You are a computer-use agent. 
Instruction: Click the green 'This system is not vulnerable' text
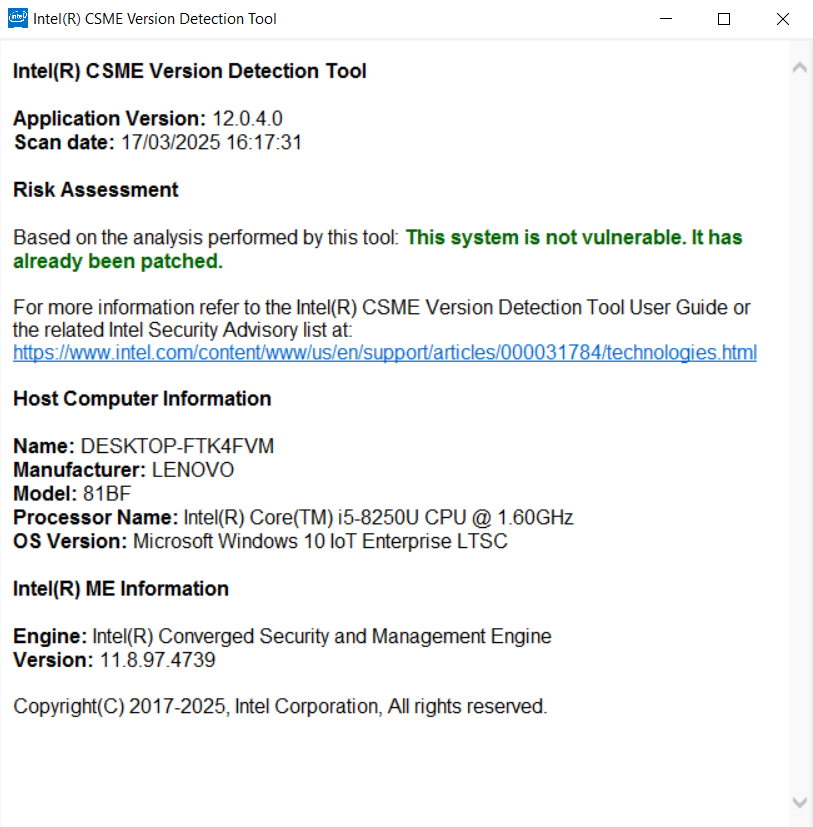(573, 238)
